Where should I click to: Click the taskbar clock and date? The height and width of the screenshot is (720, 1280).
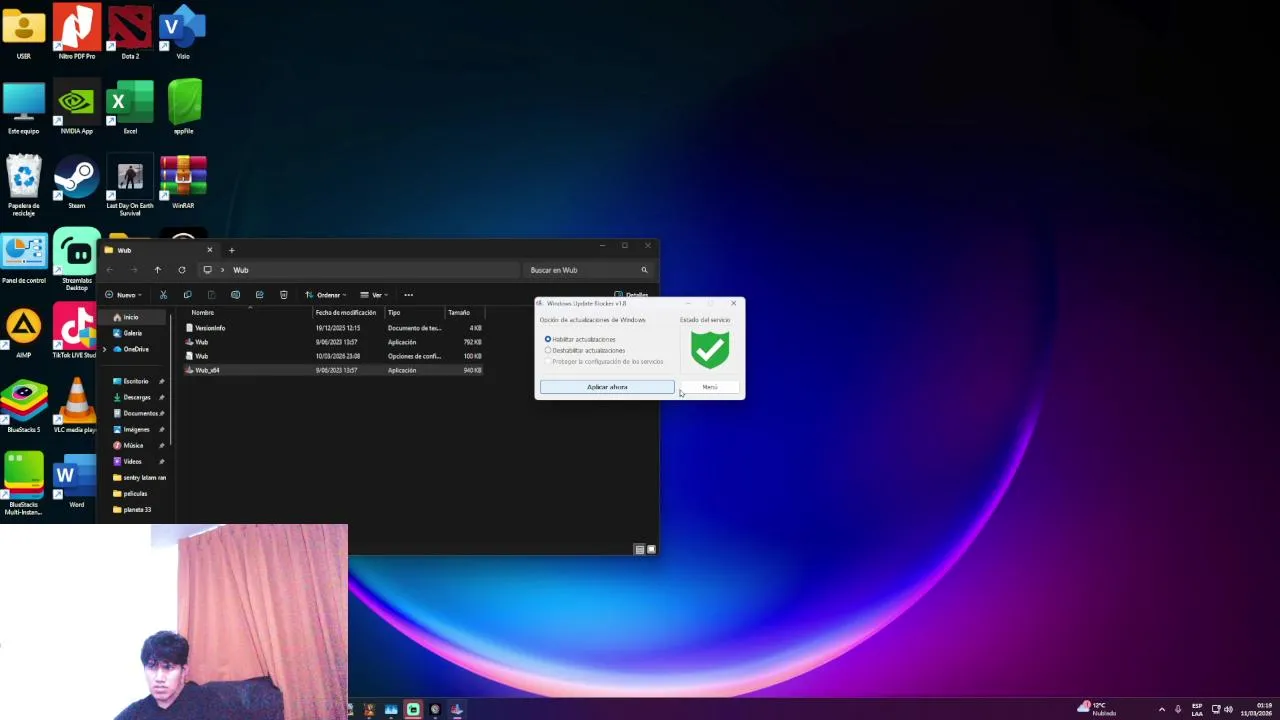coord(1256,709)
